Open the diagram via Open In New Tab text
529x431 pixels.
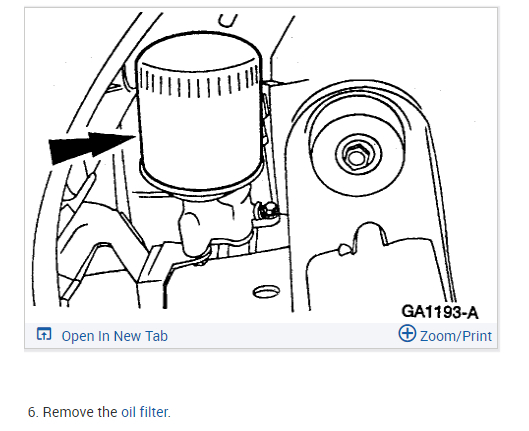click(115, 336)
